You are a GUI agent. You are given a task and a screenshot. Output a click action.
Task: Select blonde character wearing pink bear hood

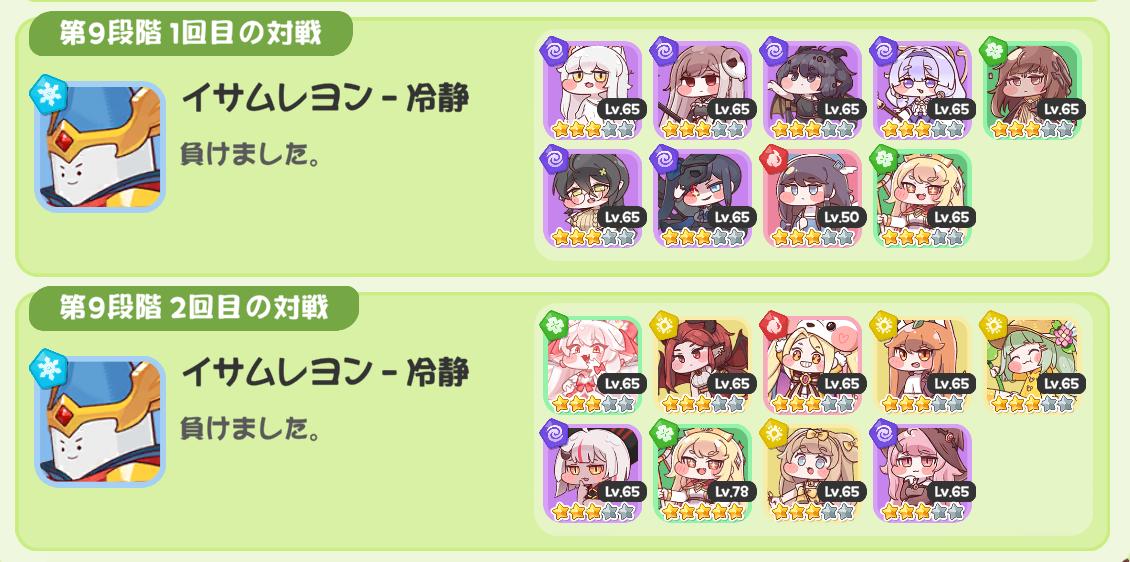click(812, 365)
